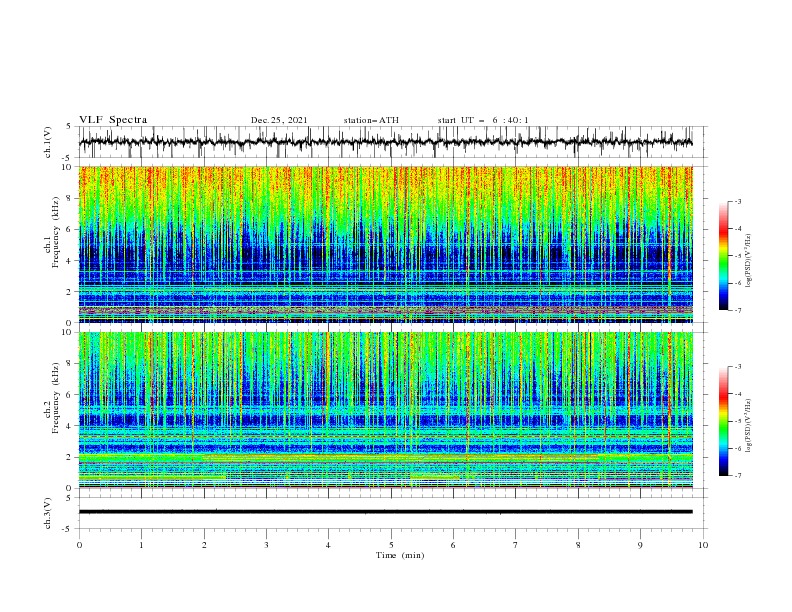The image size is (792, 612).
Task: Click the upper colorbar log(PSD)(V²/Hz) label
Action: pos(749,261)
